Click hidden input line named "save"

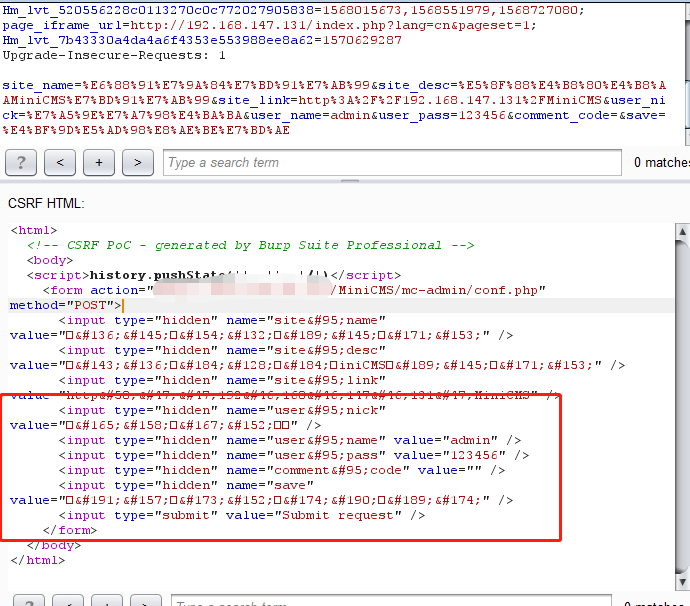point(186,485)
